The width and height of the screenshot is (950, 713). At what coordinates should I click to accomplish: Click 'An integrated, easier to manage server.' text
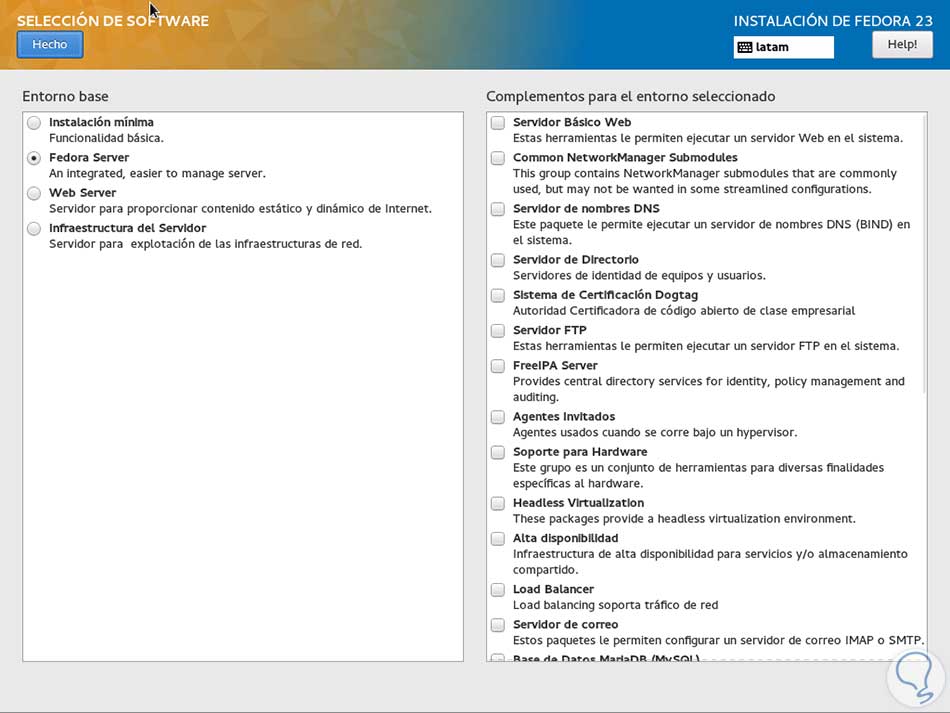pos(158,173)
